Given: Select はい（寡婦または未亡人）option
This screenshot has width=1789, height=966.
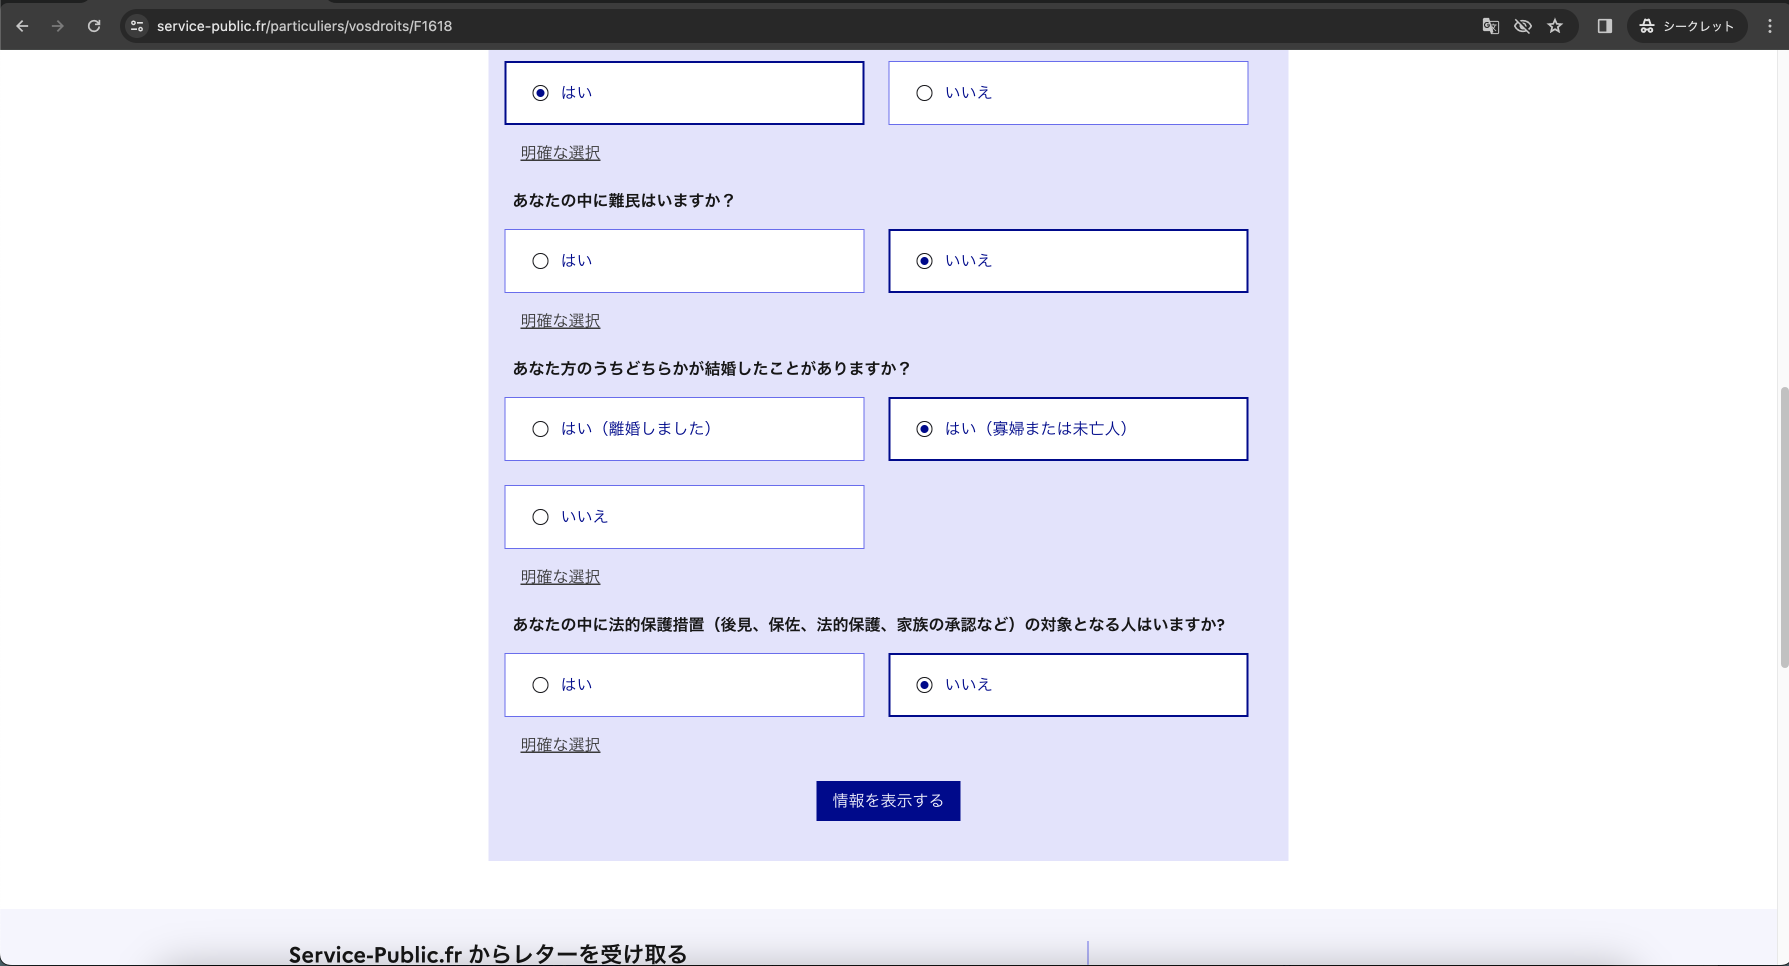Looking at the screenshot, I should pyautogui.click(x=1068, y=429).
